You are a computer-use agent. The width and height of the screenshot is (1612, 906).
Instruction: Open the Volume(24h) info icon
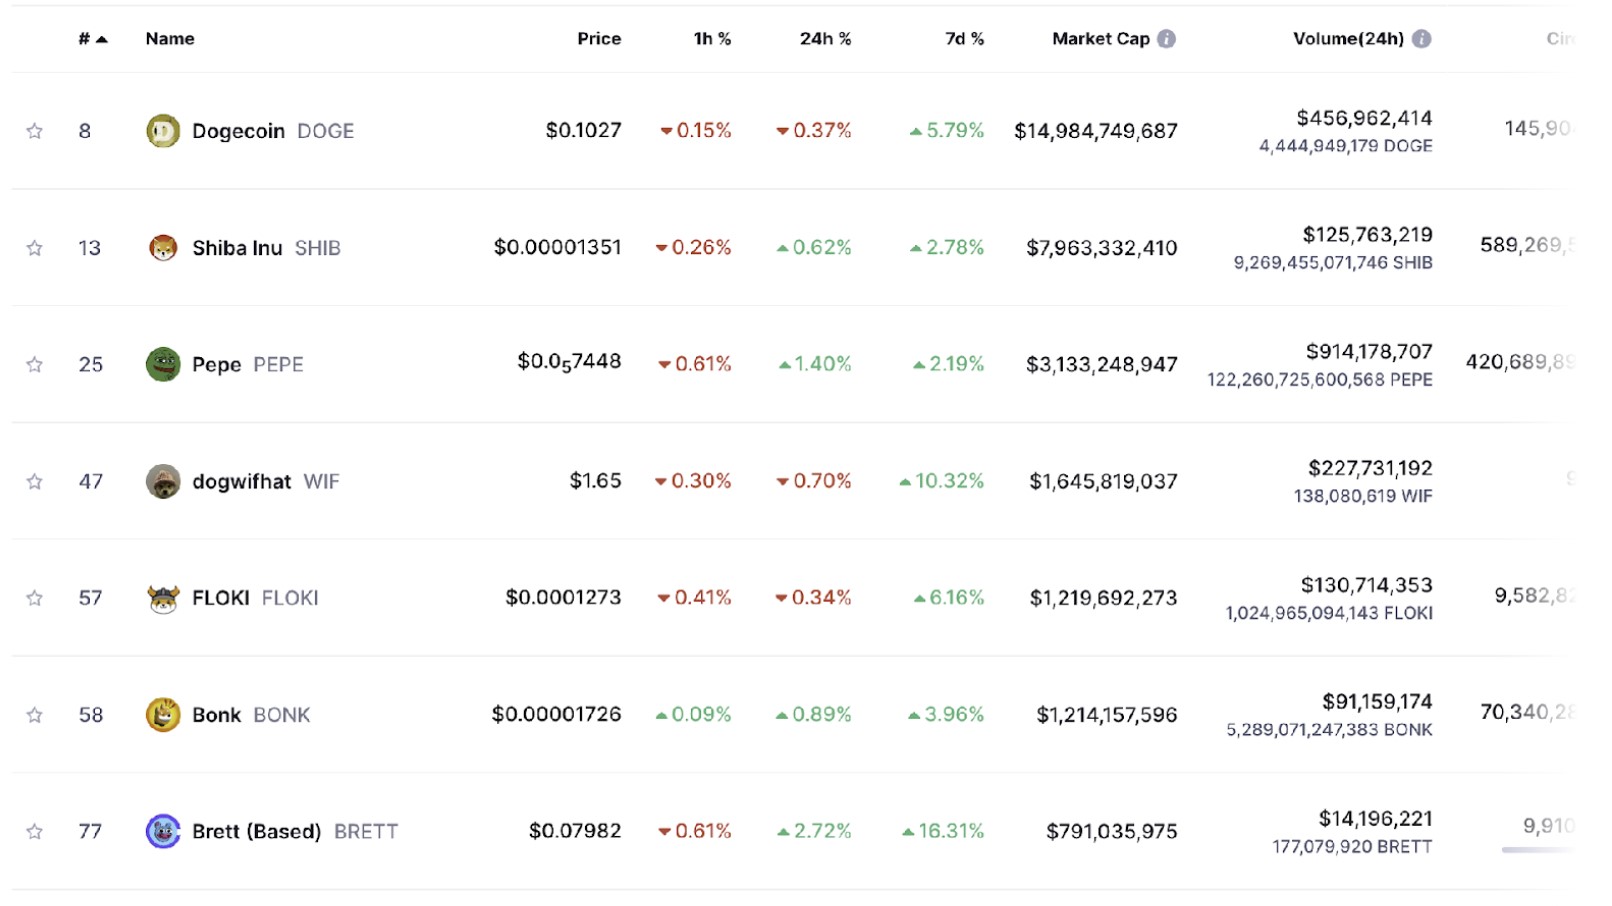[x=1421, y=39]
